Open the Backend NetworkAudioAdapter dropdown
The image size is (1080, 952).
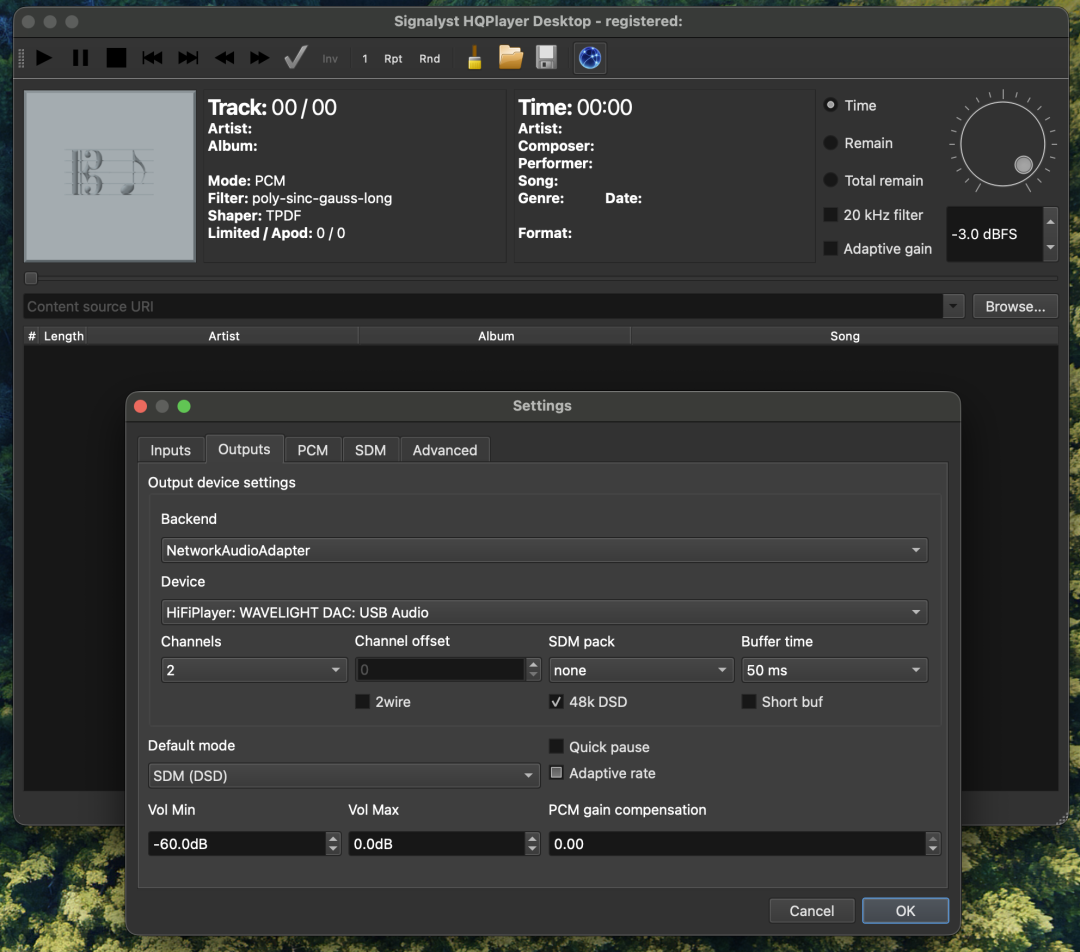click(544, 550)
